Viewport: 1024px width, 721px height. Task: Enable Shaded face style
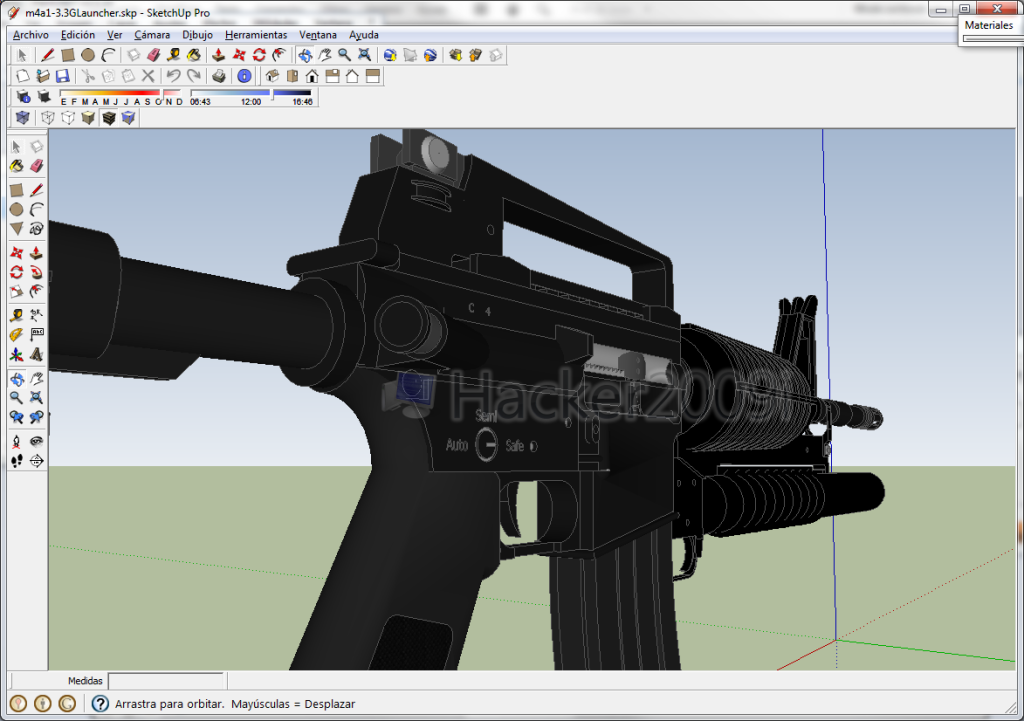pos(88,118)
